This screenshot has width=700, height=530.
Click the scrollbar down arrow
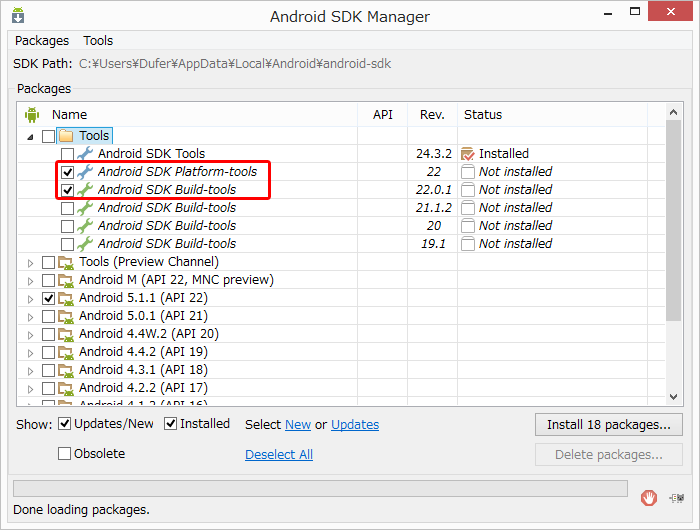(673, 396)
